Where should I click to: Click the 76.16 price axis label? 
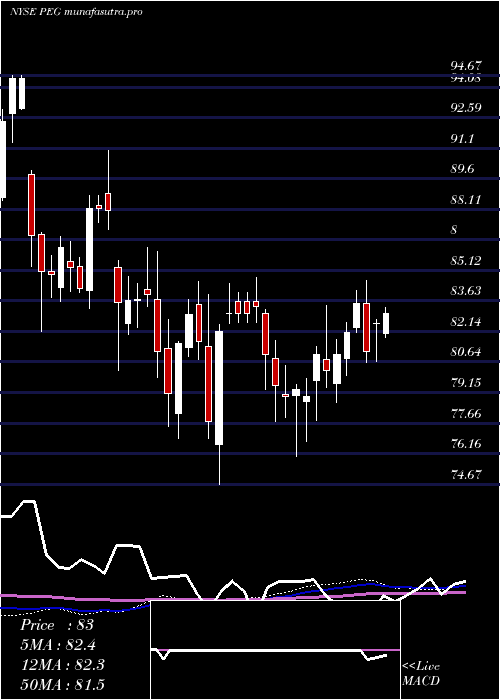[x=466, y=444]
